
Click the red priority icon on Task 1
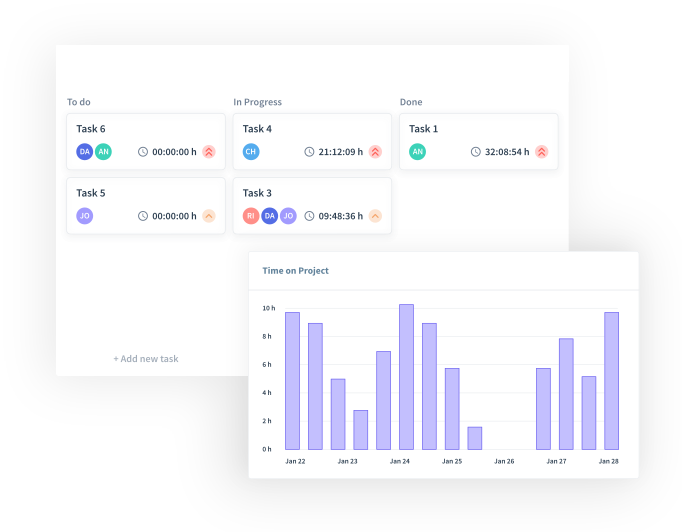point(542,152)
